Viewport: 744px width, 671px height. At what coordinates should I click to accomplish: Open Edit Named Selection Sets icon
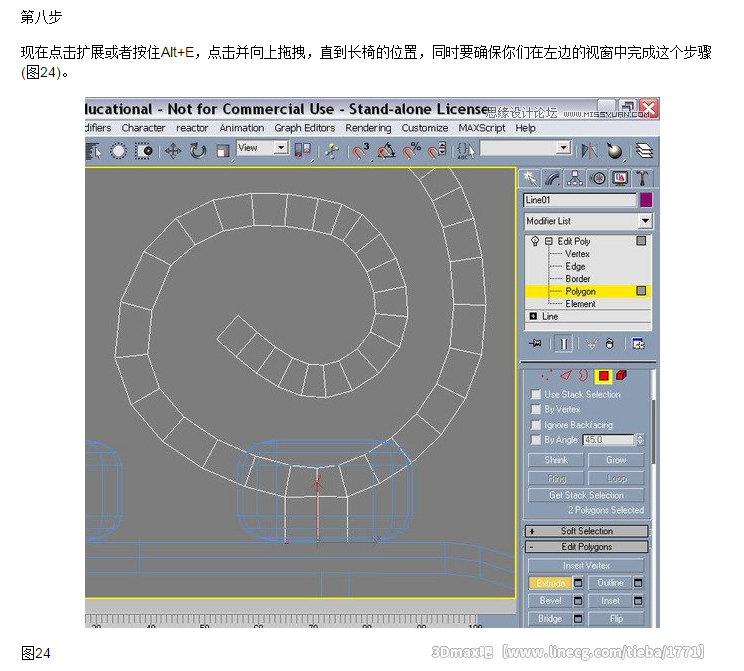465,151
